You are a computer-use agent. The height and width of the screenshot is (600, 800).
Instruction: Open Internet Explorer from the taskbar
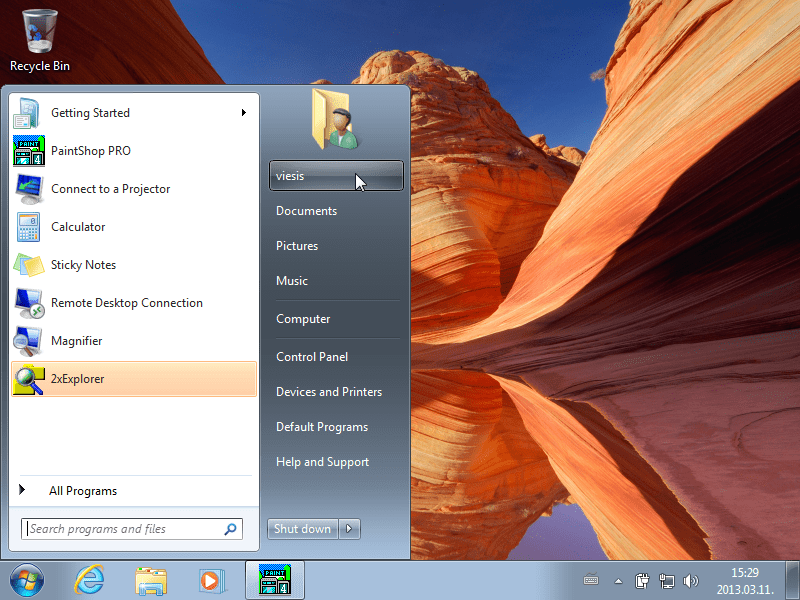pos(89,580)
